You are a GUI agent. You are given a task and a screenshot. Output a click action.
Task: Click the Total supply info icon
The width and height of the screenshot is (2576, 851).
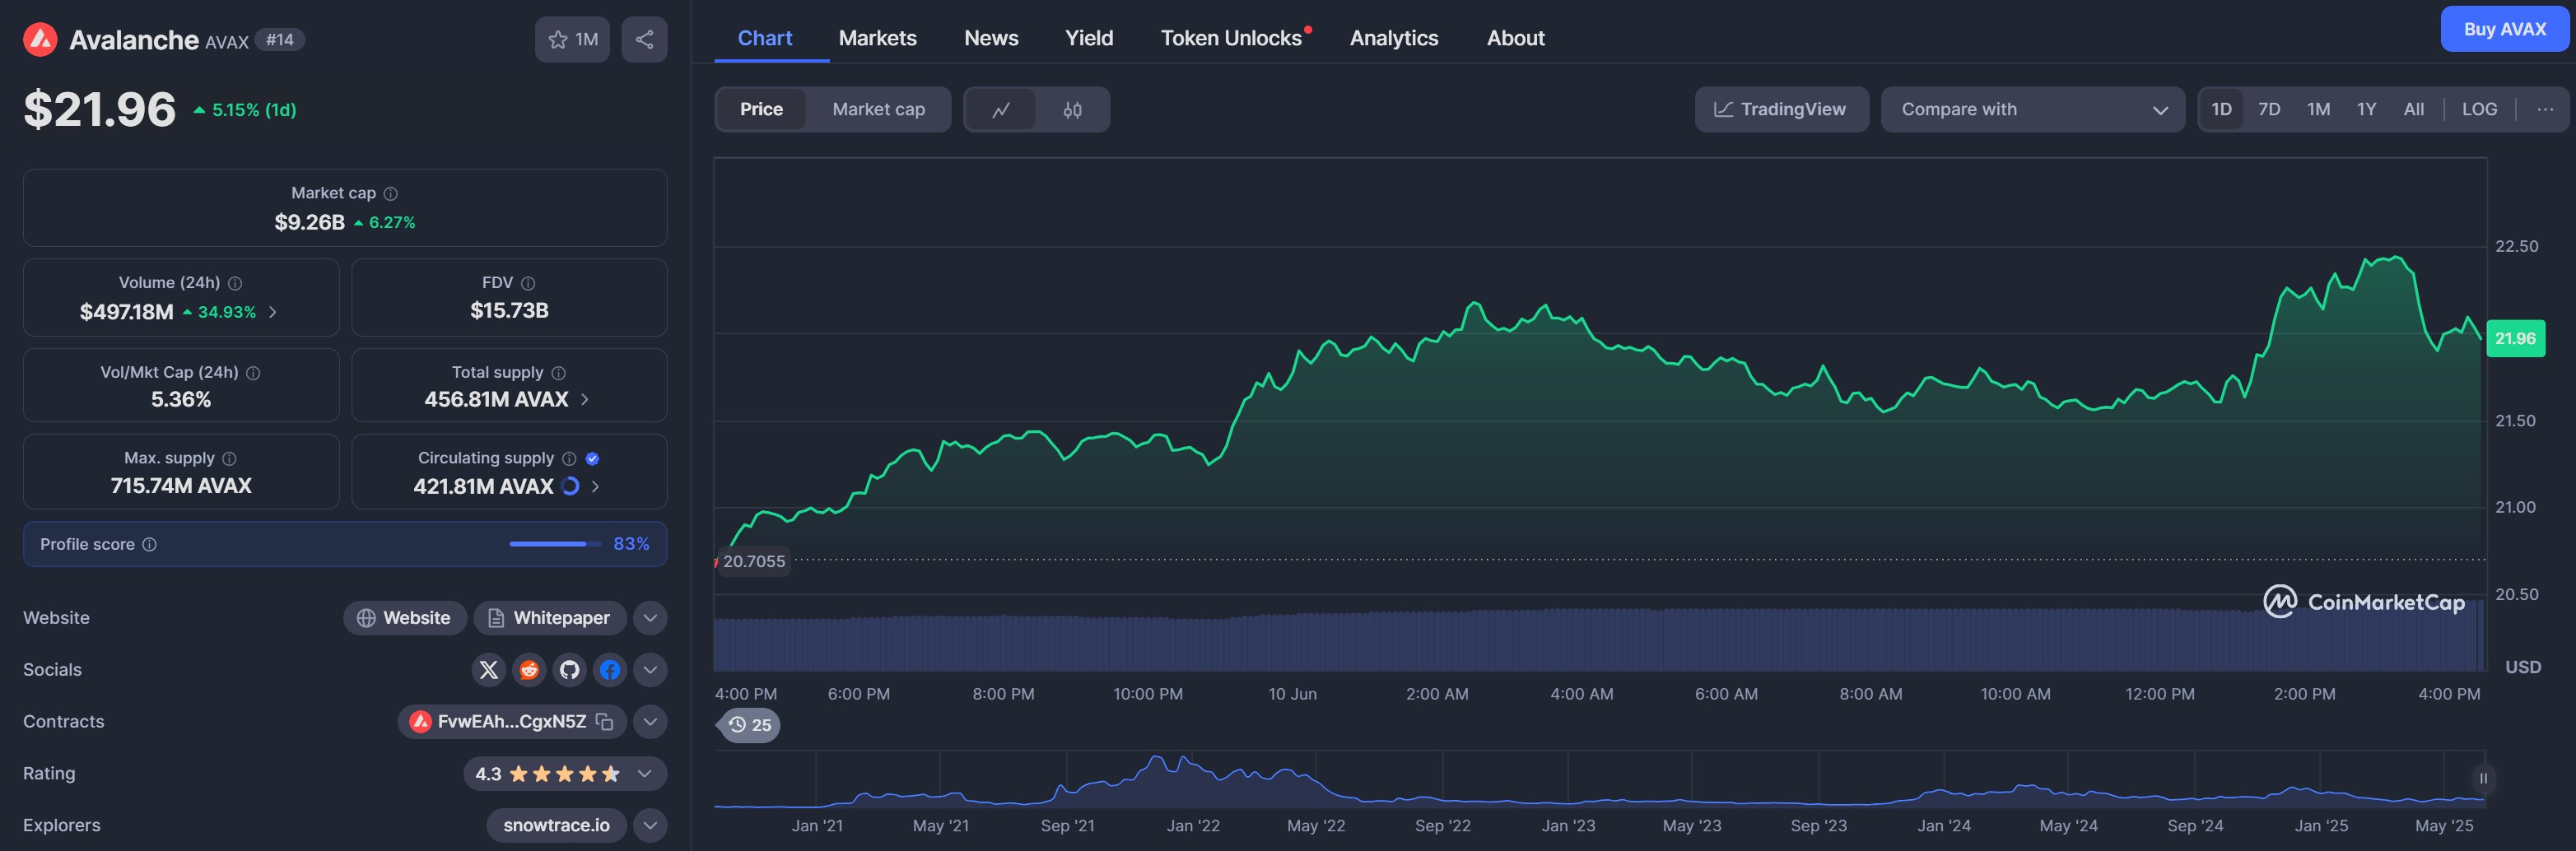pyautogui.click(x=559, y=373)
